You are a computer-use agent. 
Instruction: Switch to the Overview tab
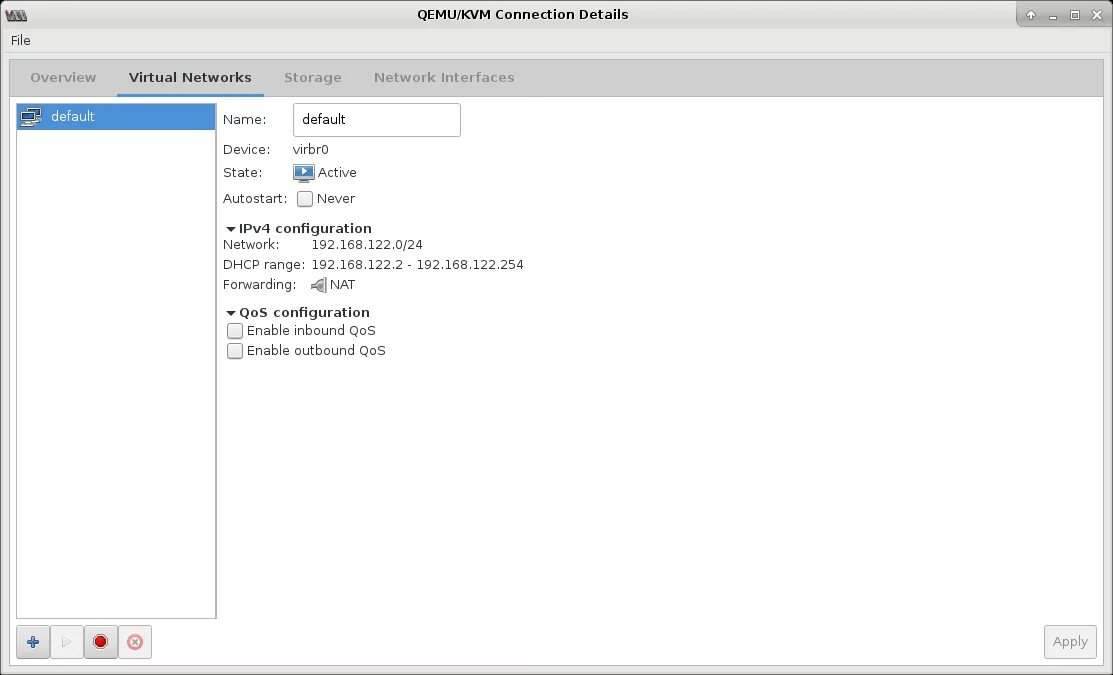point(63,77)
